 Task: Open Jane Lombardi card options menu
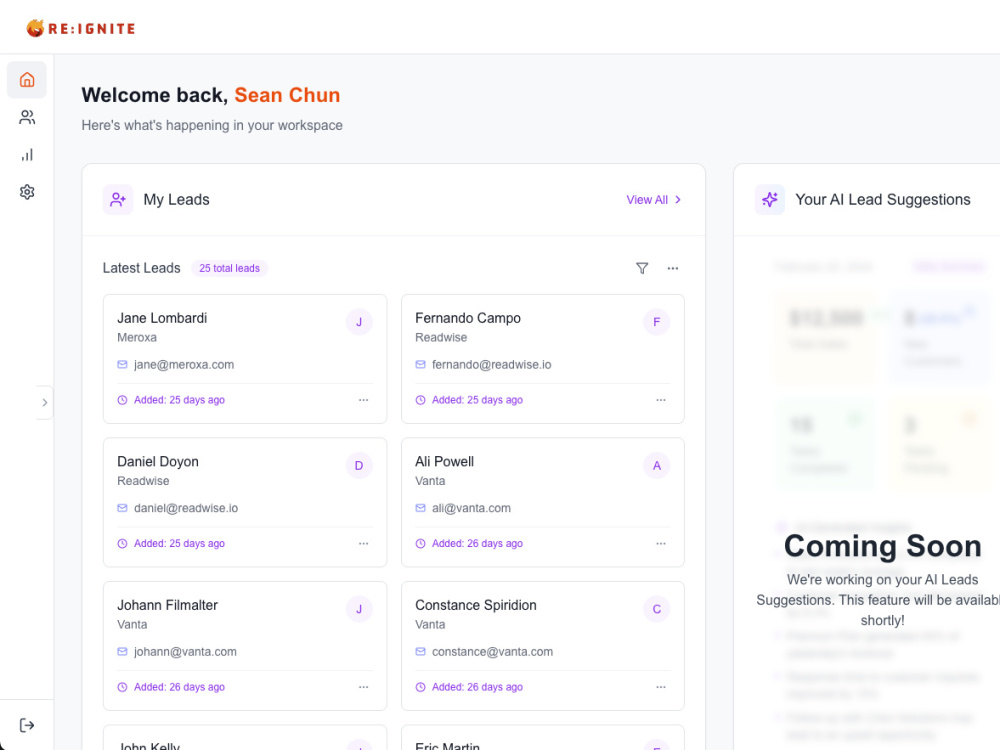pos(364,400)
